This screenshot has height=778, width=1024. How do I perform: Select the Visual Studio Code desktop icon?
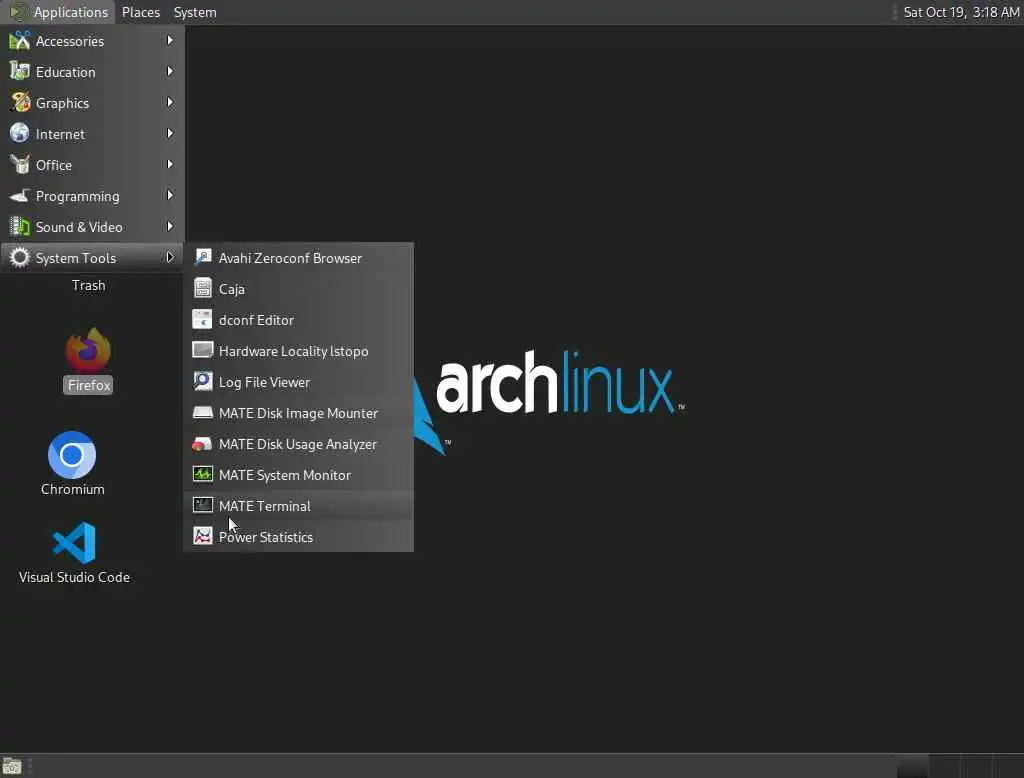point(74,542)
